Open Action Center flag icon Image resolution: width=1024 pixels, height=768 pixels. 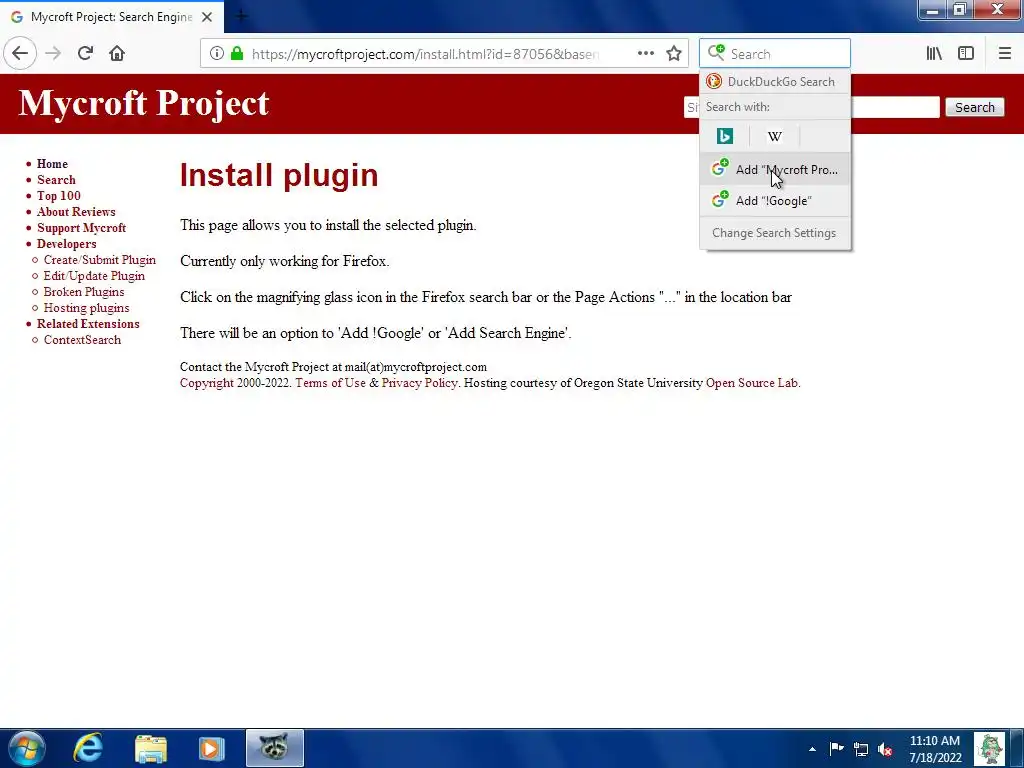[836, 748]
